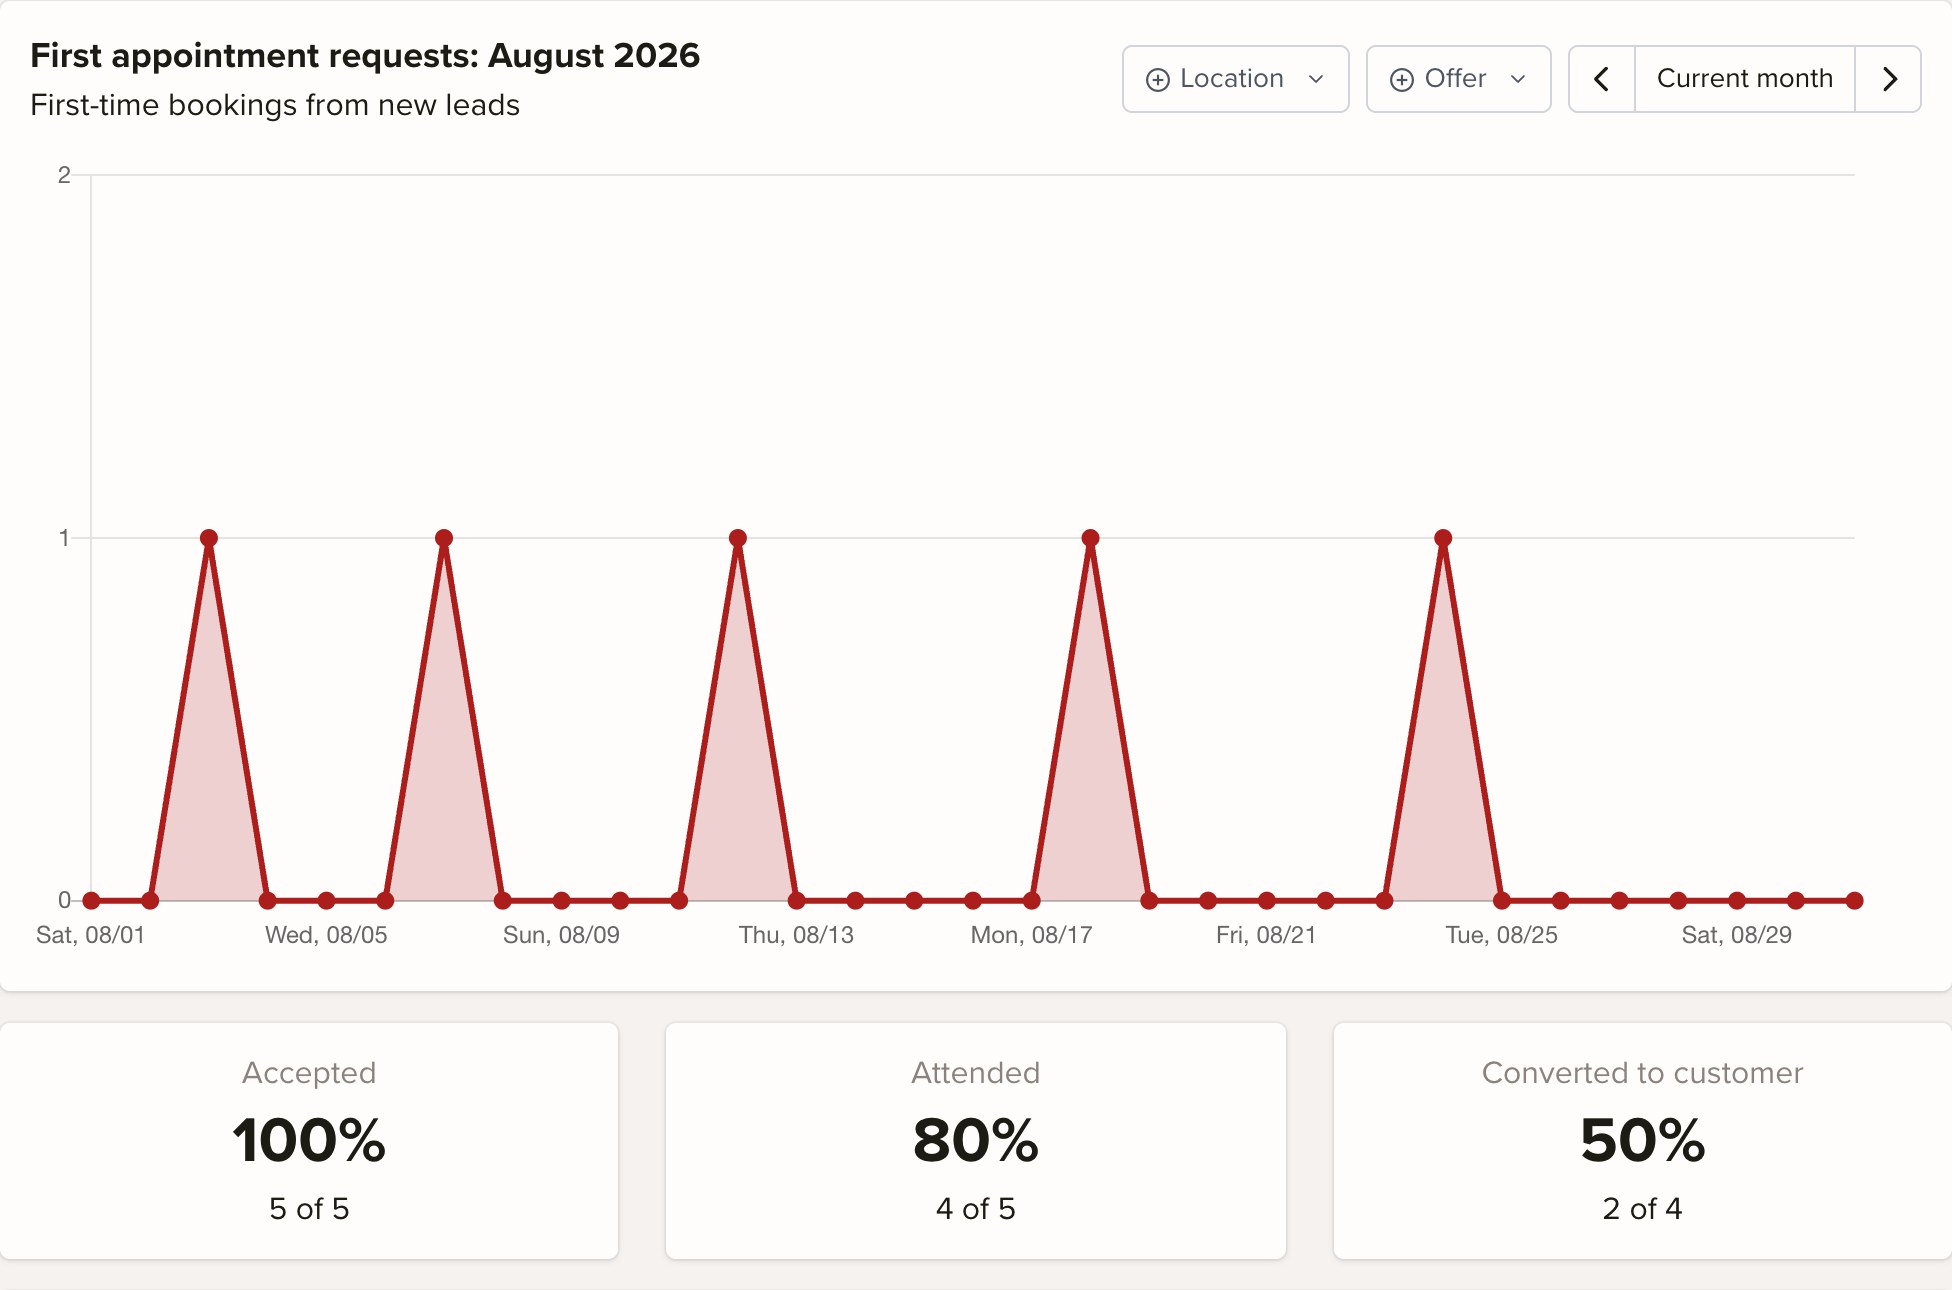Click the Current month button

(x=1745, y=79)
